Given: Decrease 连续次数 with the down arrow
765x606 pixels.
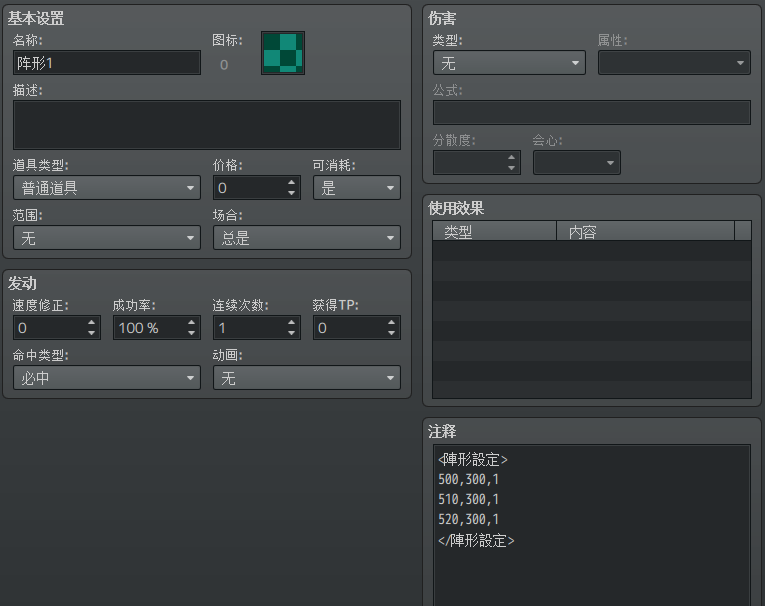Looking at the screenshot, I should click(292, 333).
